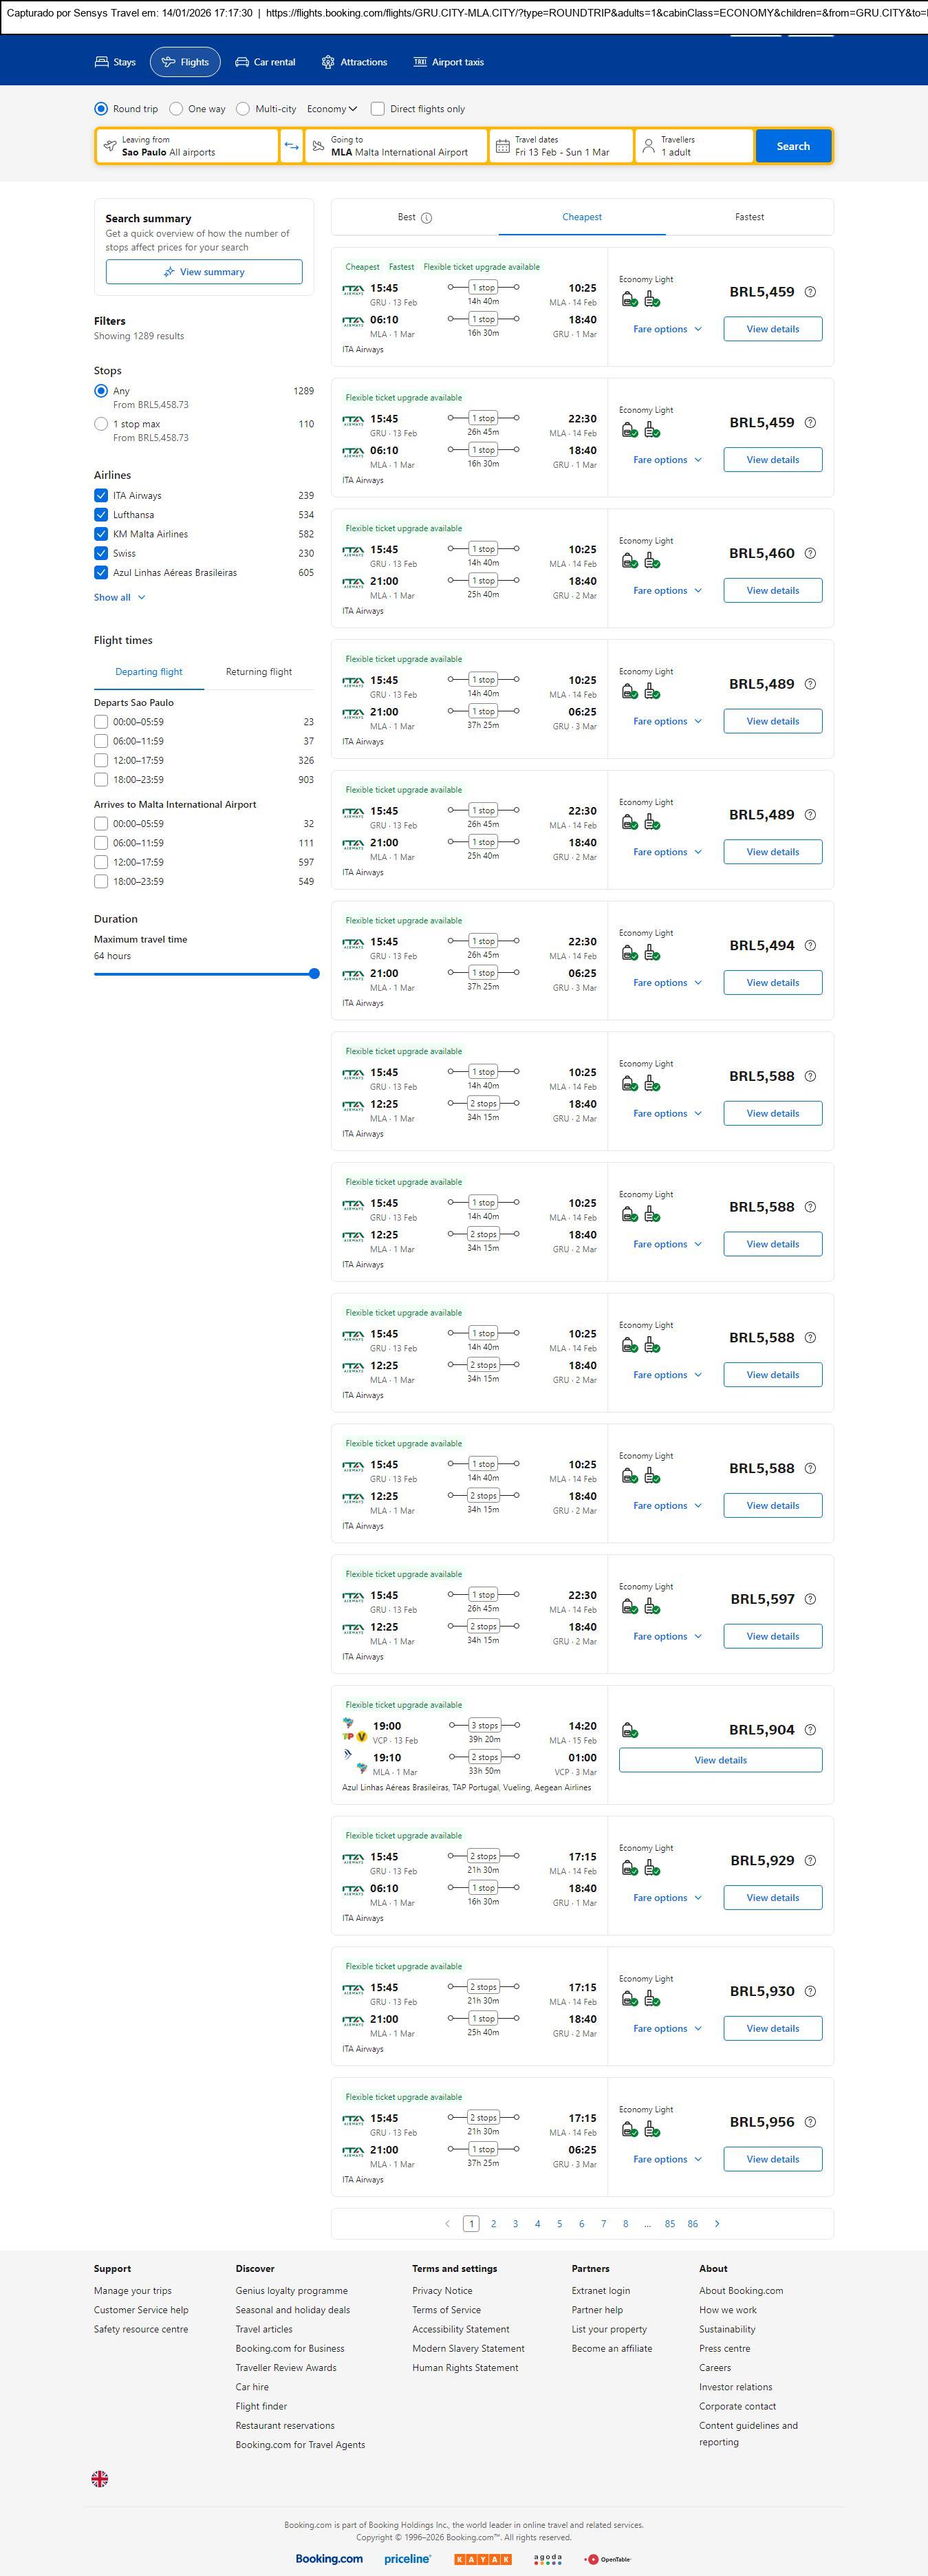Uncheck the Lufthansa airline filter
The image size is (928, 2576).
101,515
